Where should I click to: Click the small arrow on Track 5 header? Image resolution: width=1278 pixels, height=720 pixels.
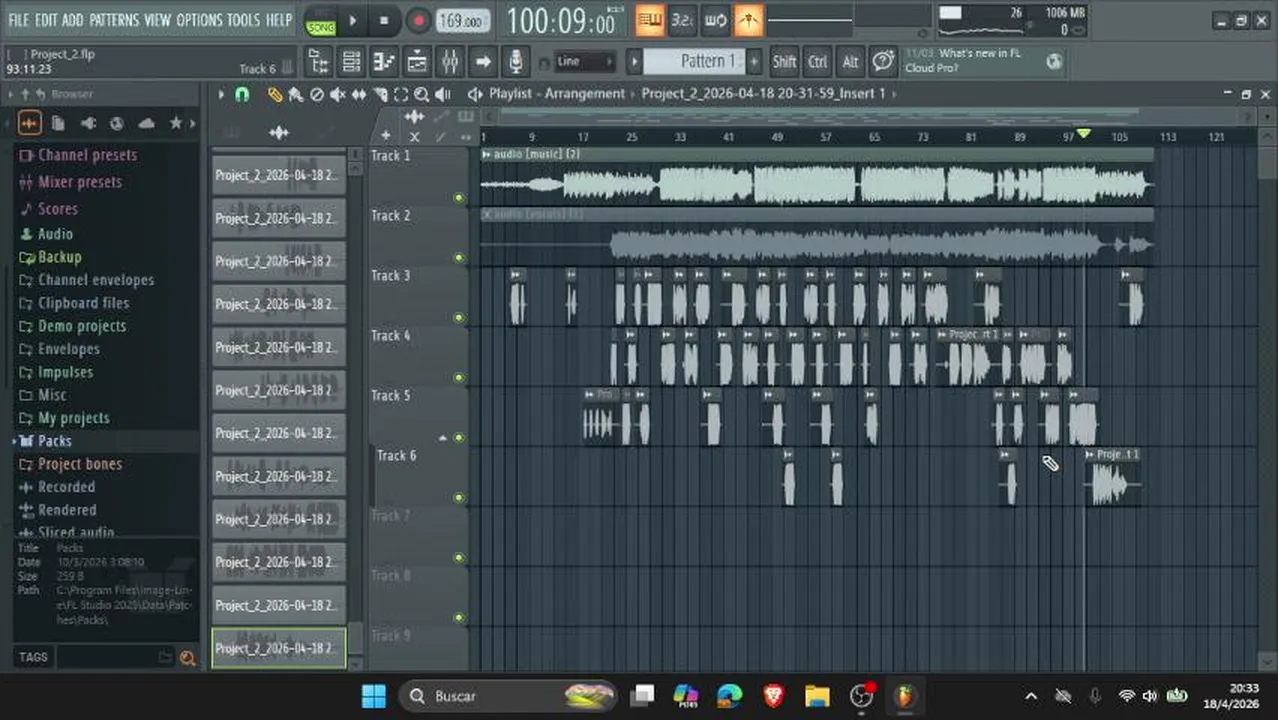[443, 438]
